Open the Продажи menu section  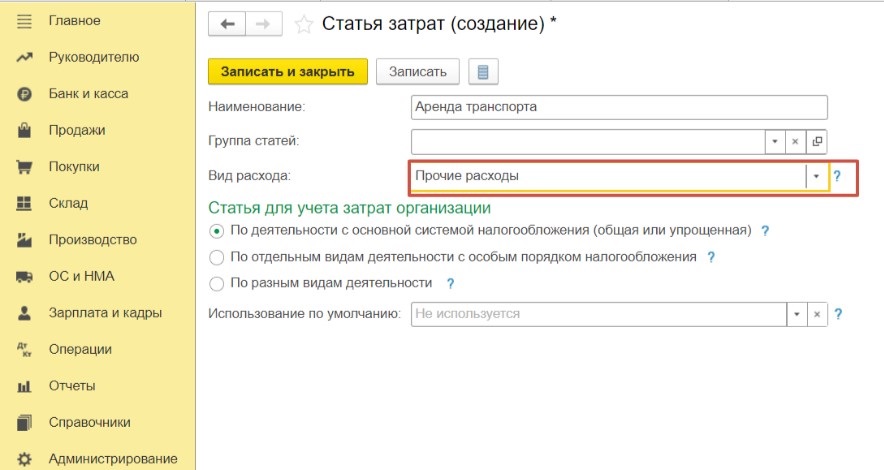click(x=77, y=130)
